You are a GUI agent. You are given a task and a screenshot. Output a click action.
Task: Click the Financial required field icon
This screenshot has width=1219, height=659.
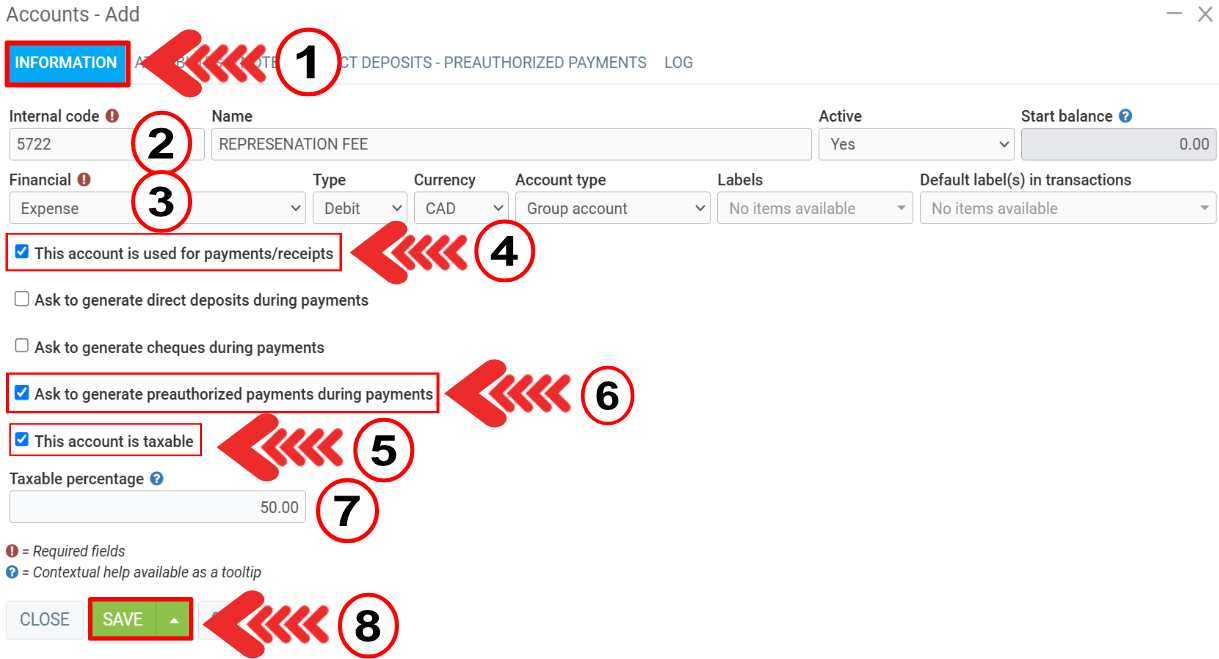tap(84, 180)
